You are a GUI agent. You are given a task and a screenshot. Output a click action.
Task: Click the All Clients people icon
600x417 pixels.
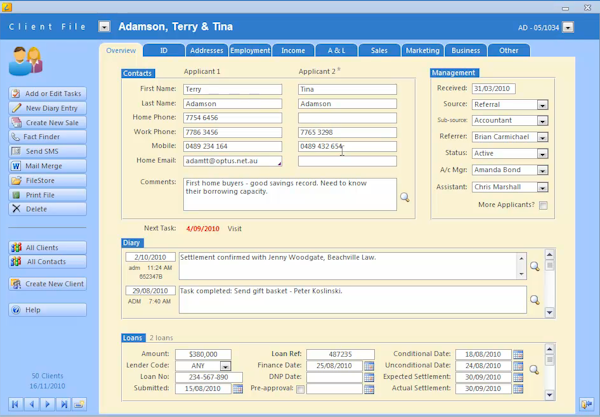[16, 248]
